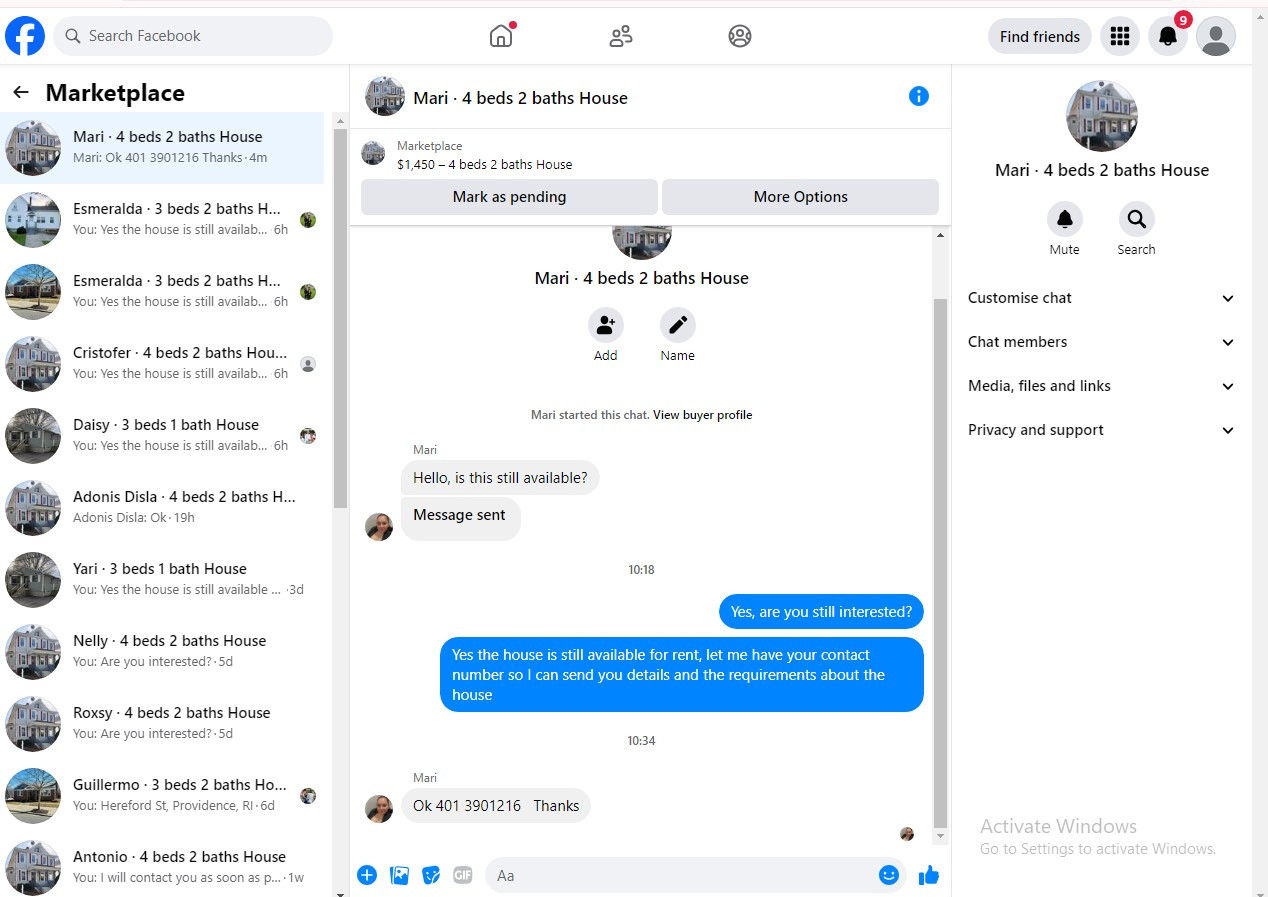This screenshot has height=897, width=1268.
Task: Click the Find friends button
Action: (1040, 36)
